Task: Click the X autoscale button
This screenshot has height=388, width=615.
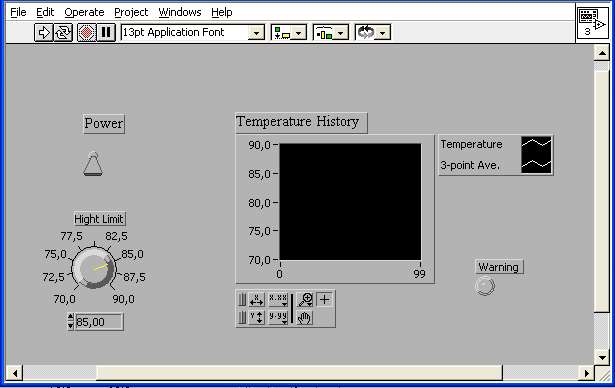Action: [x=256, y=300]
